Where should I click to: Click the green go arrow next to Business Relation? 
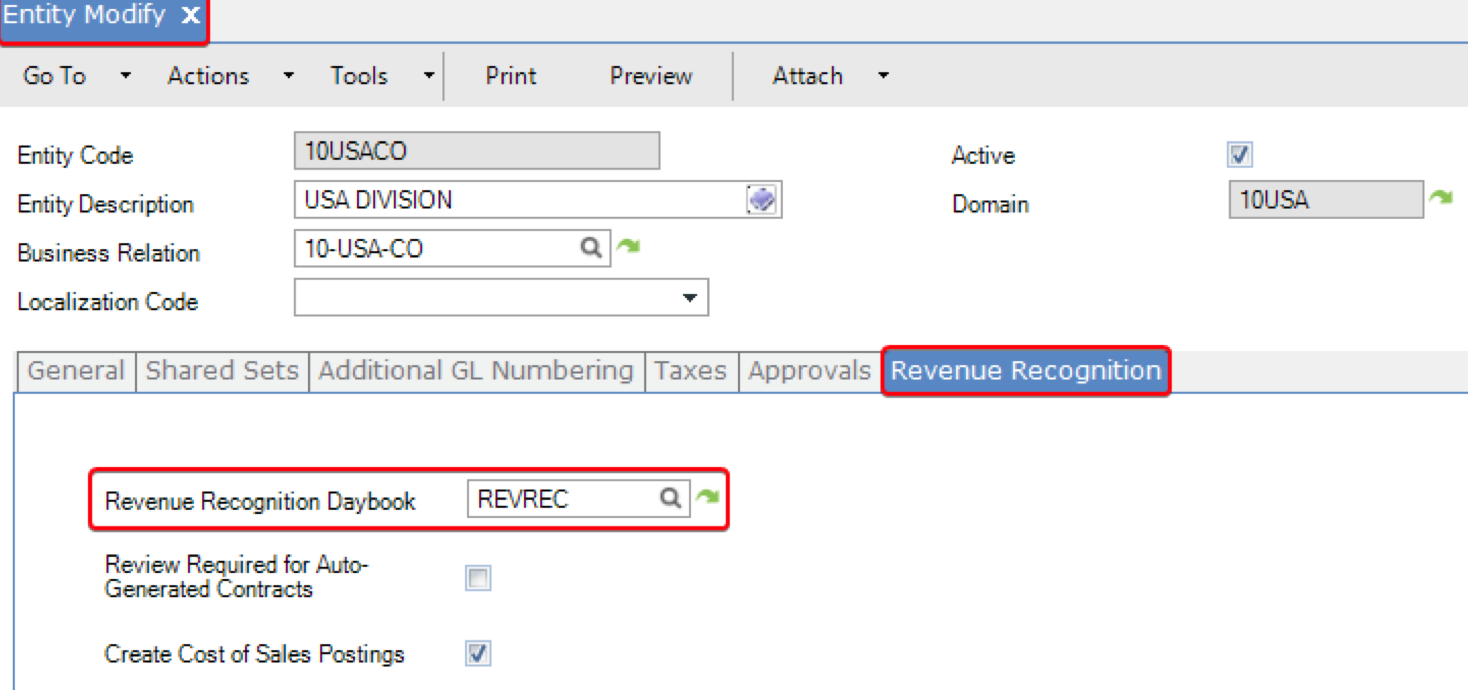tap(628, 247)
